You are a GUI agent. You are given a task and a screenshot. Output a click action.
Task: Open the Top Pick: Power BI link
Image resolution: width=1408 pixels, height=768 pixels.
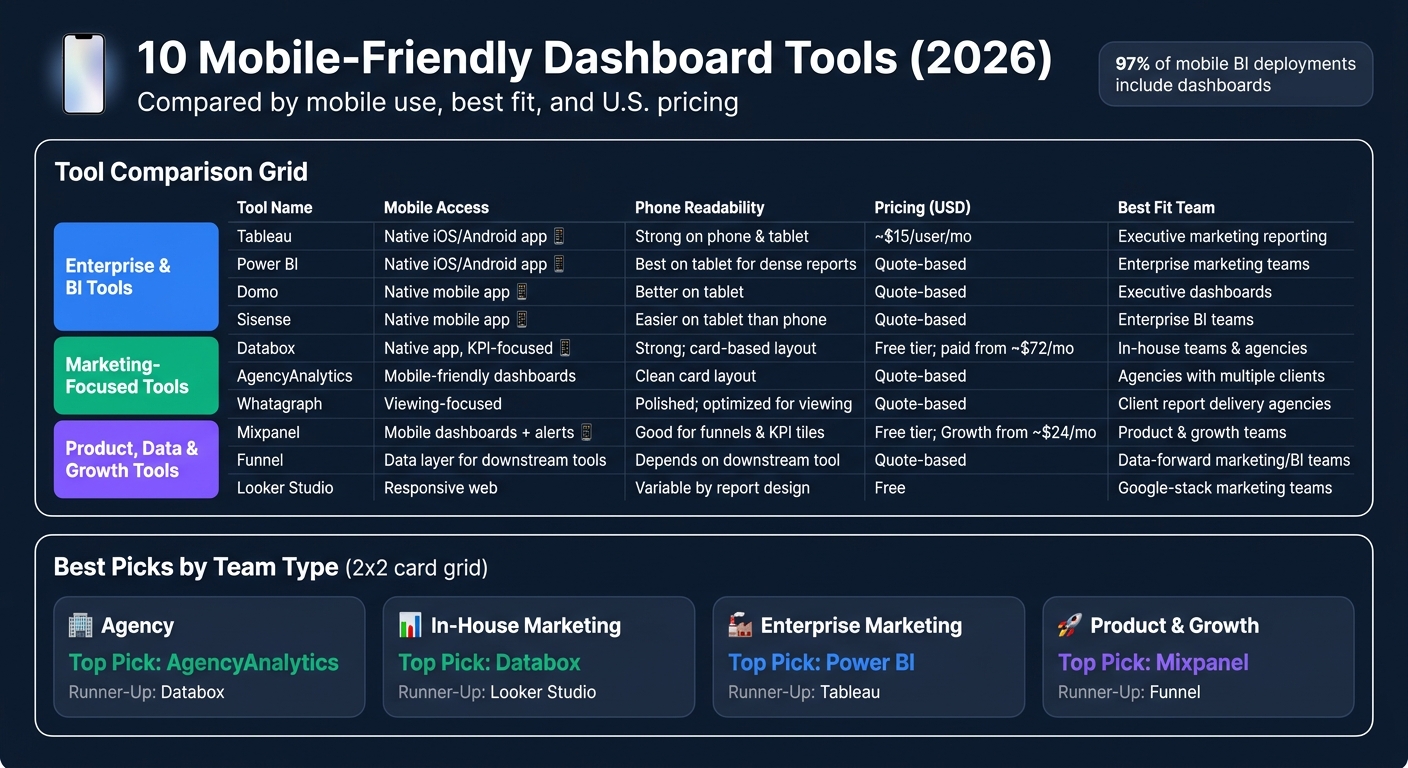[821, 662]
